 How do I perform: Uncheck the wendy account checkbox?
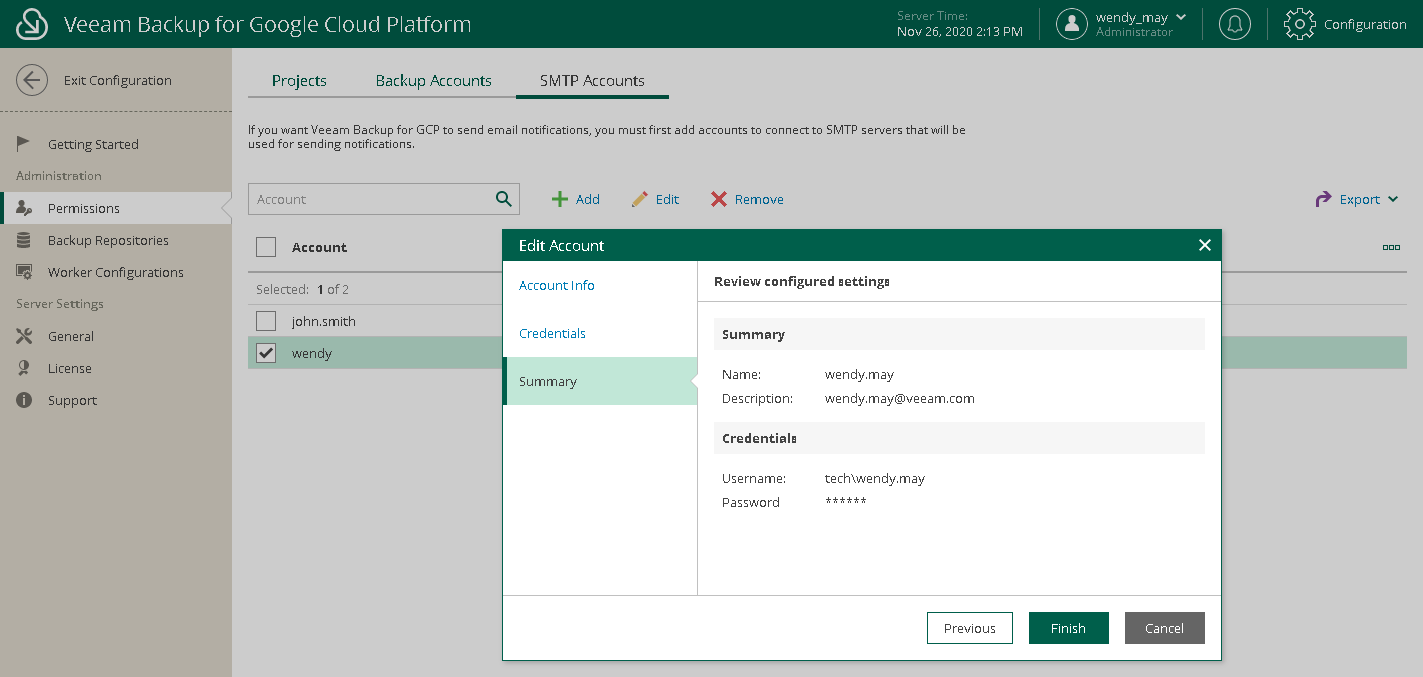pyautogui.click(x=266, y=353)
